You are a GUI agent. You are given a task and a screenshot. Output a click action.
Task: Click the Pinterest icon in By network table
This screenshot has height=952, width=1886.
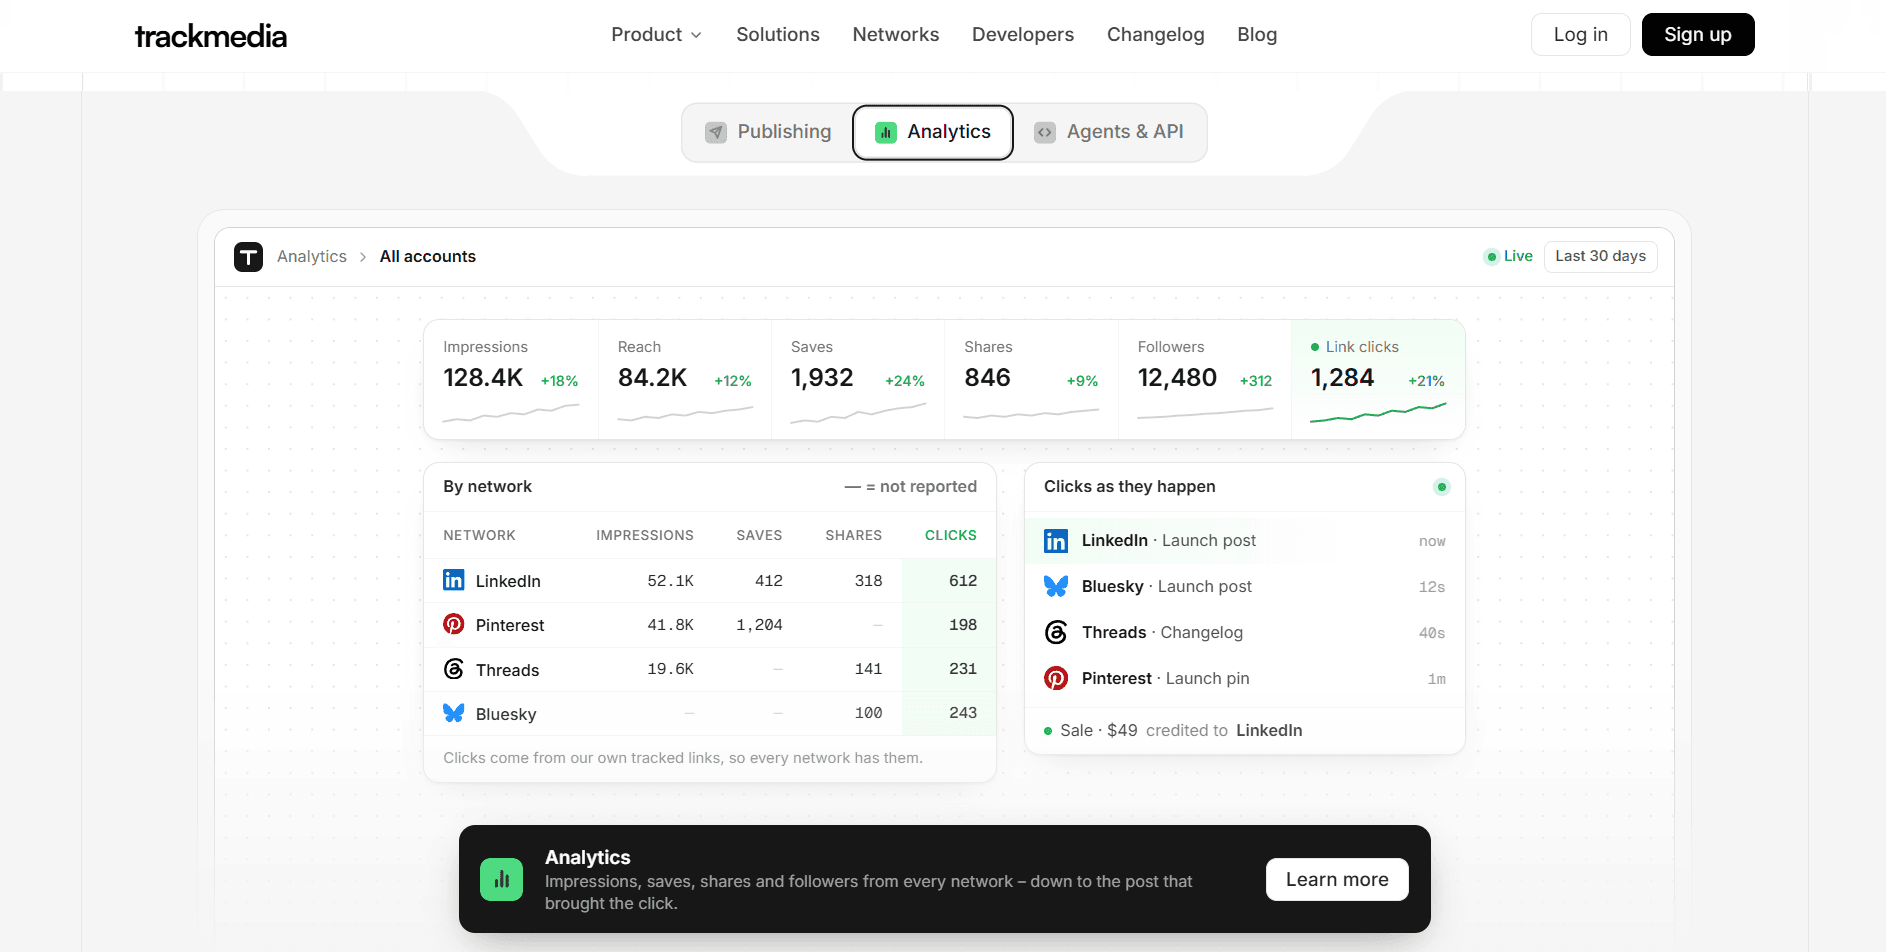454,624
